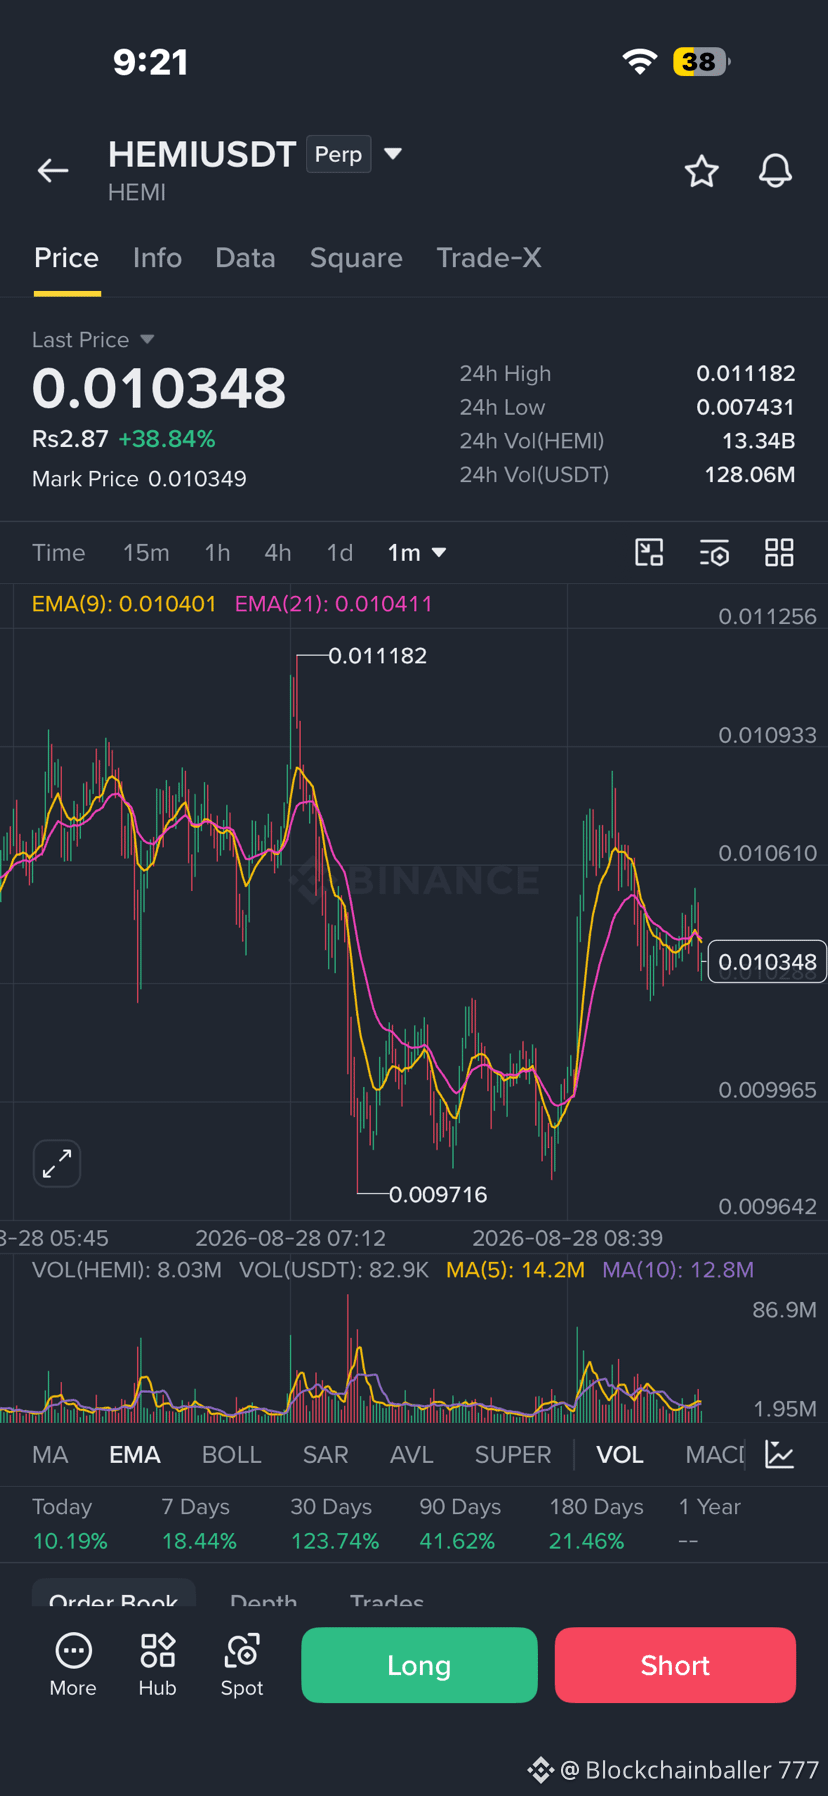Enable the BOLL indicator
Image resolution: width=828 pixels, height=1796 pixels.
(231, 1455)
